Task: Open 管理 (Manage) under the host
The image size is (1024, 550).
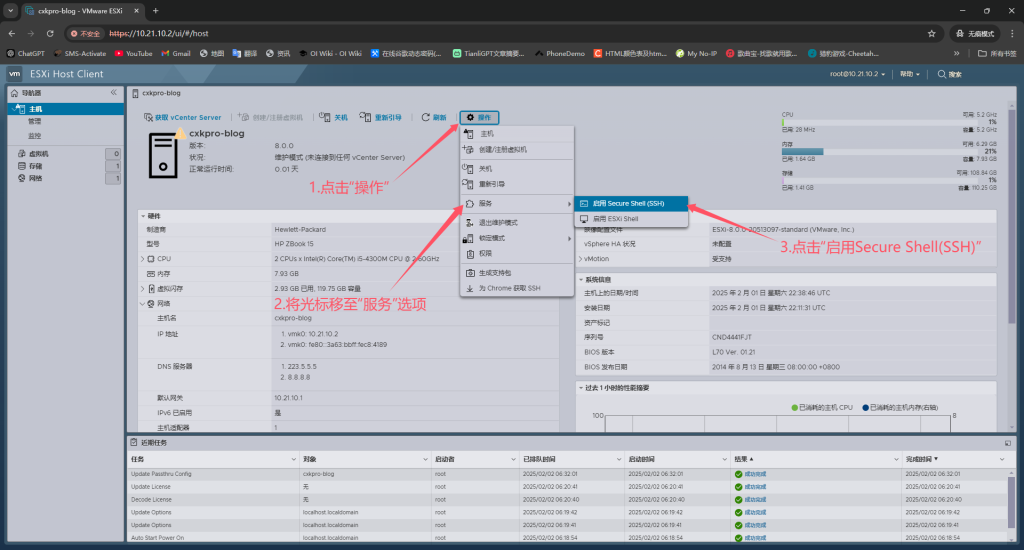Action: point(34,121)
